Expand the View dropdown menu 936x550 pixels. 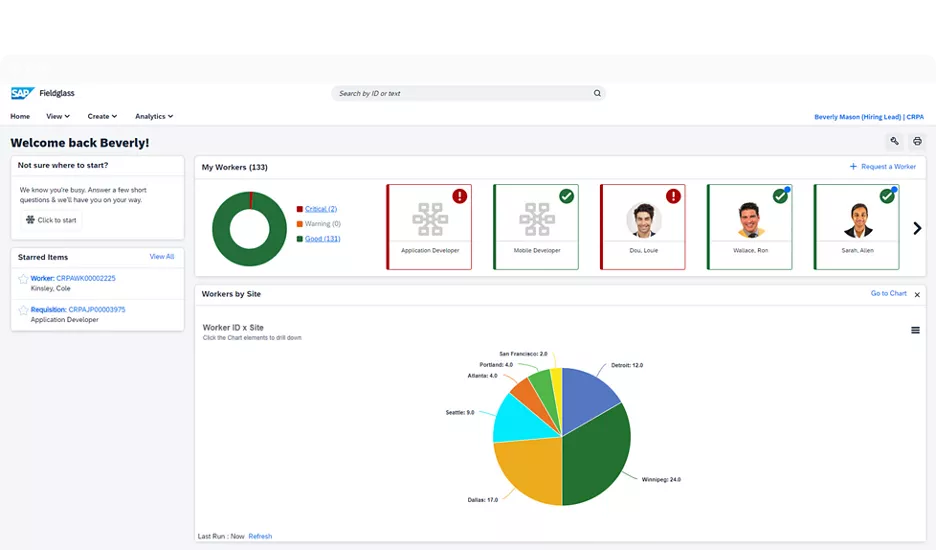pyautogui.click(x=58, y=116)
